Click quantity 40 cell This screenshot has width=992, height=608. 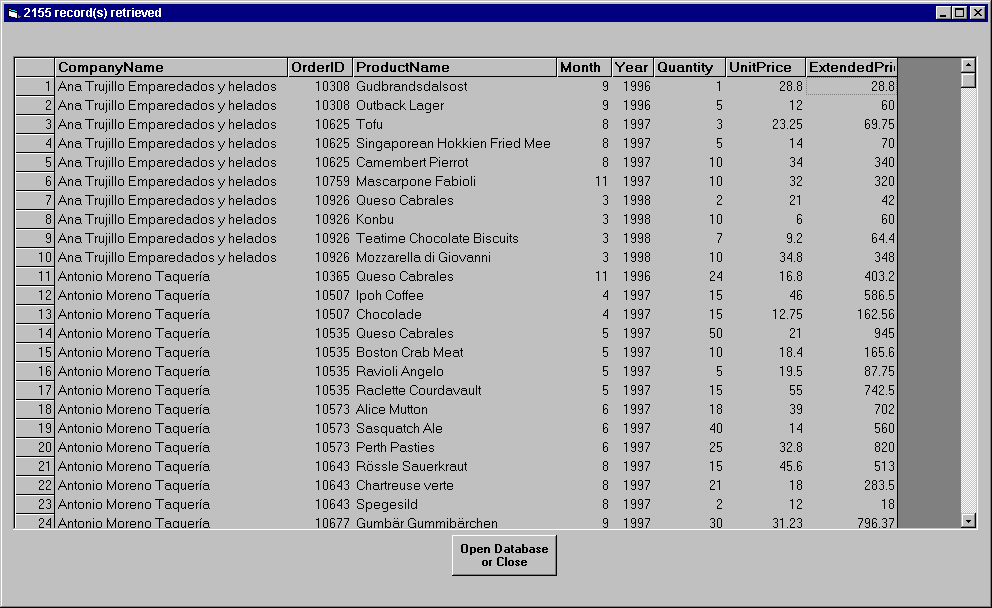pyautogui.click(x=690, y=428)
